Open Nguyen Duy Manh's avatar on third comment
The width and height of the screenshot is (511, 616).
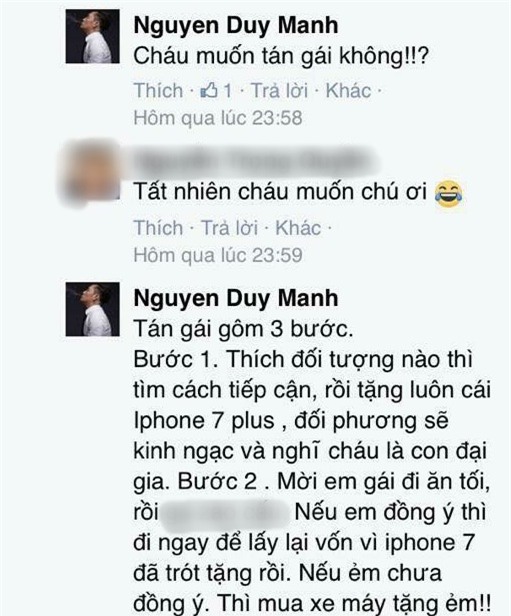click(92, 309)
